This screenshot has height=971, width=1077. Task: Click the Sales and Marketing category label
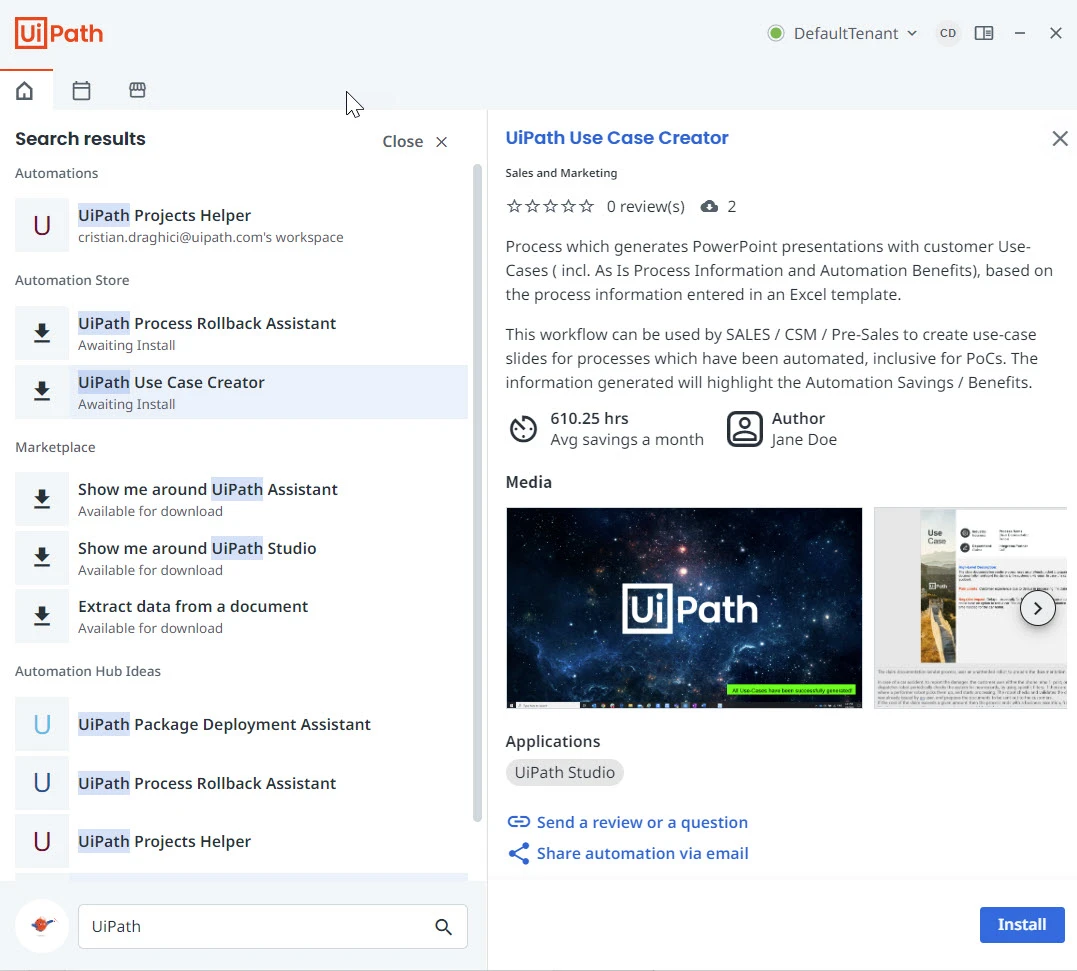[561, 173]
